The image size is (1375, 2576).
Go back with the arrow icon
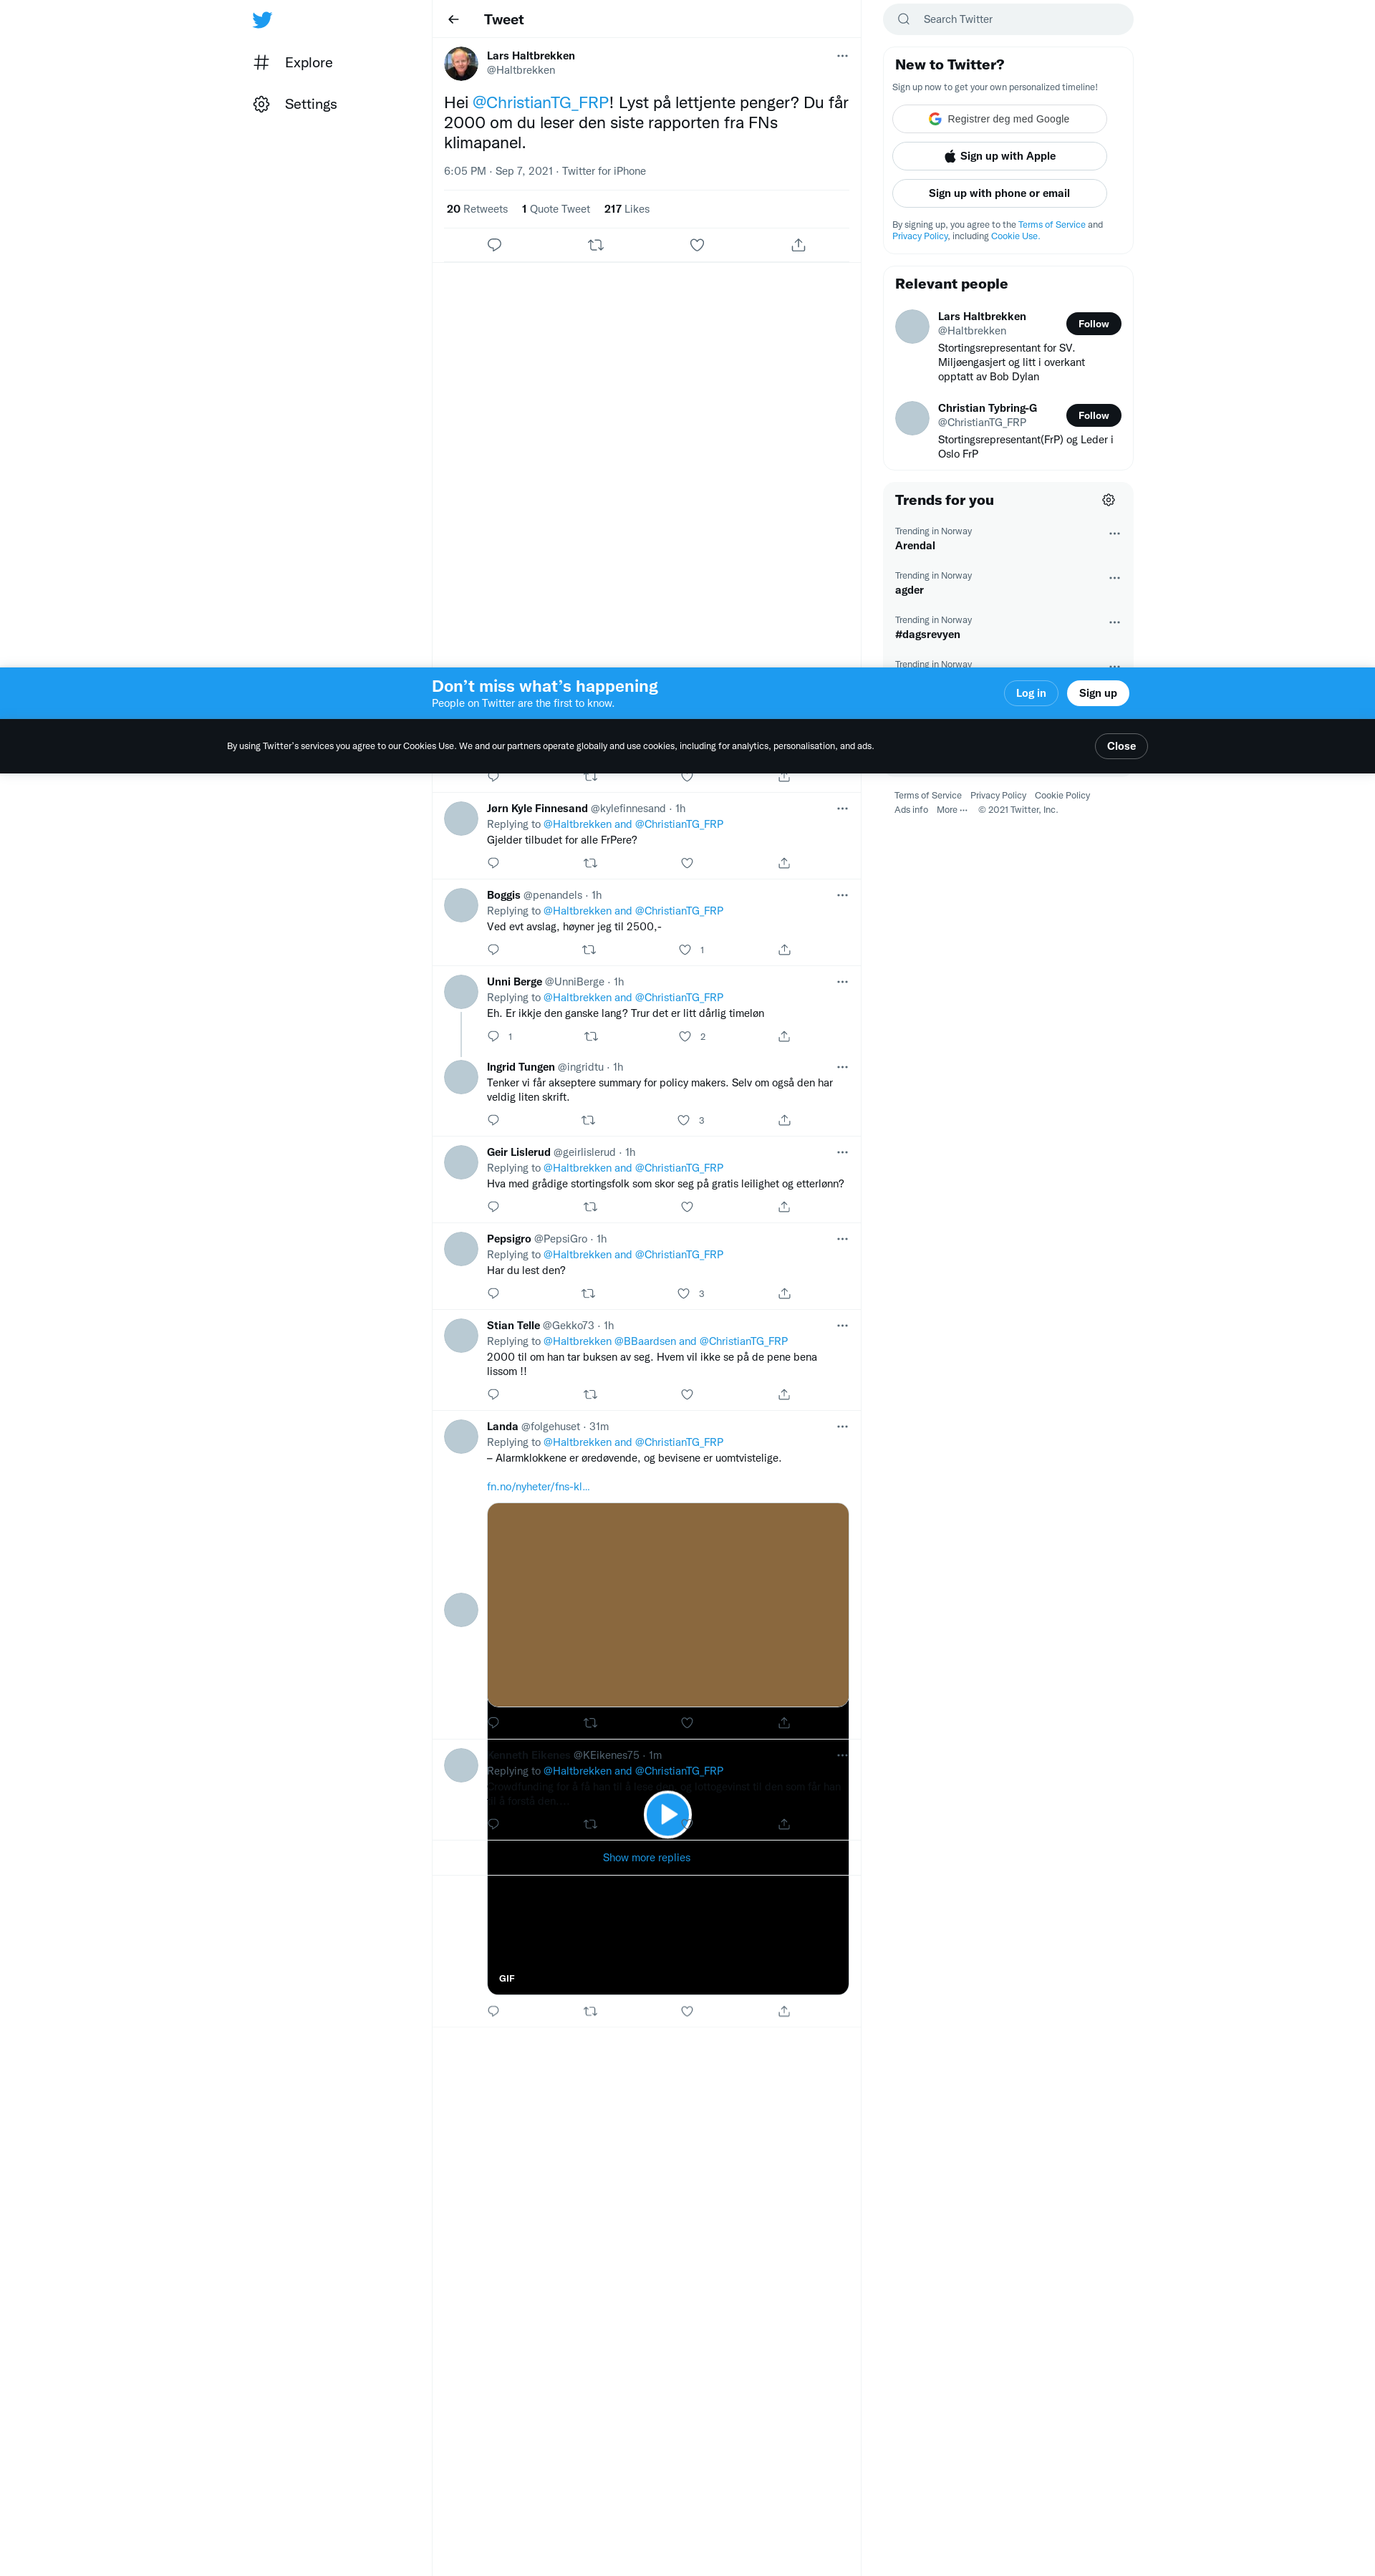pyautogui.click(x=453, y=19)
